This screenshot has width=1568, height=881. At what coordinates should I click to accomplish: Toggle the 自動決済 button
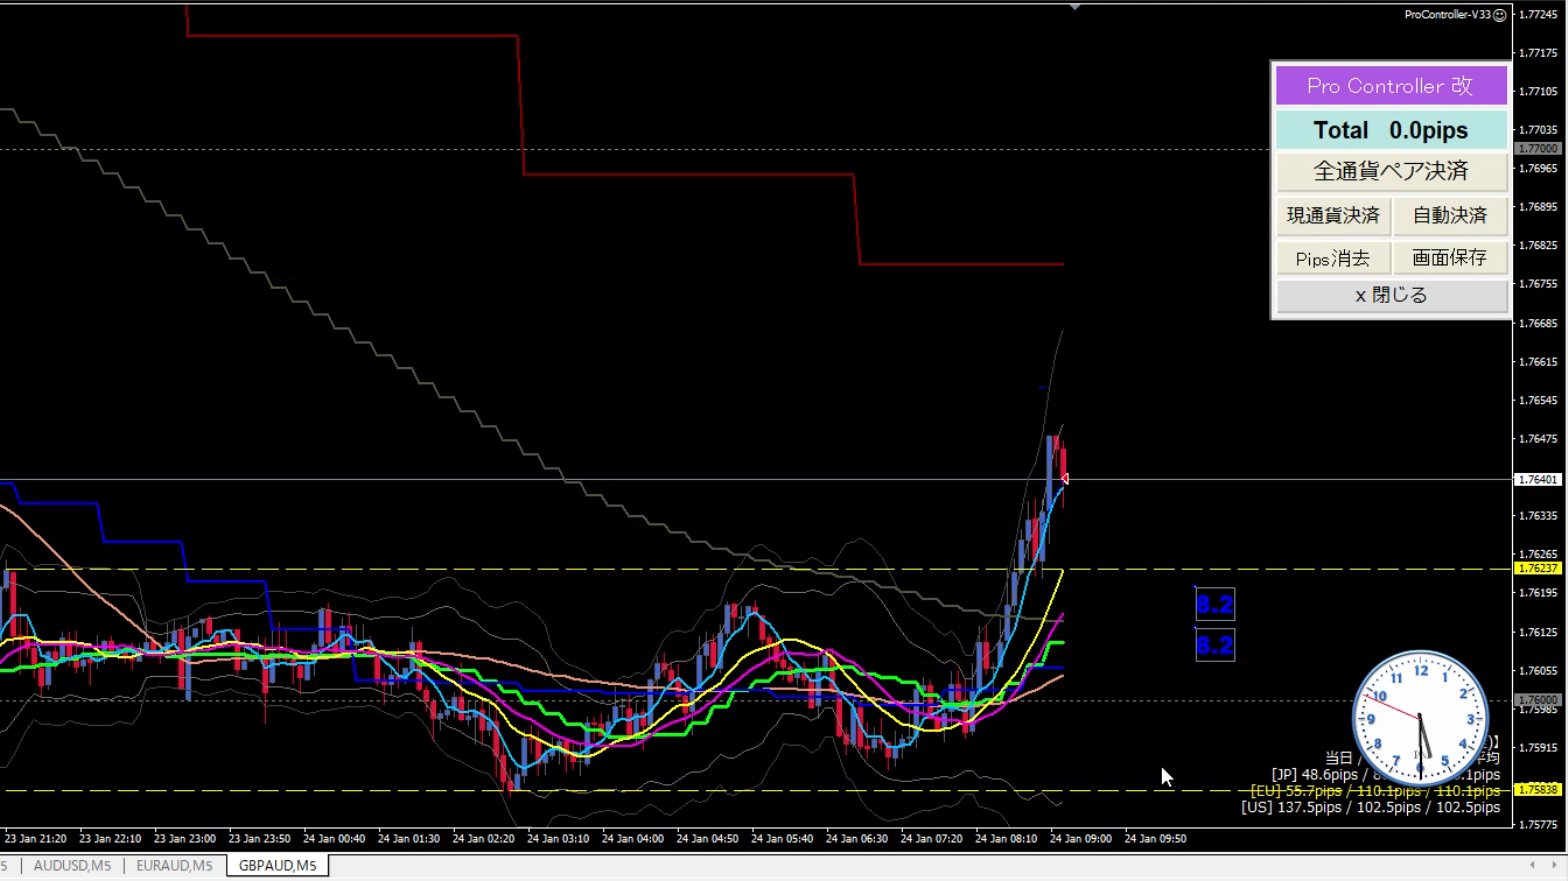pos(1450,216)
